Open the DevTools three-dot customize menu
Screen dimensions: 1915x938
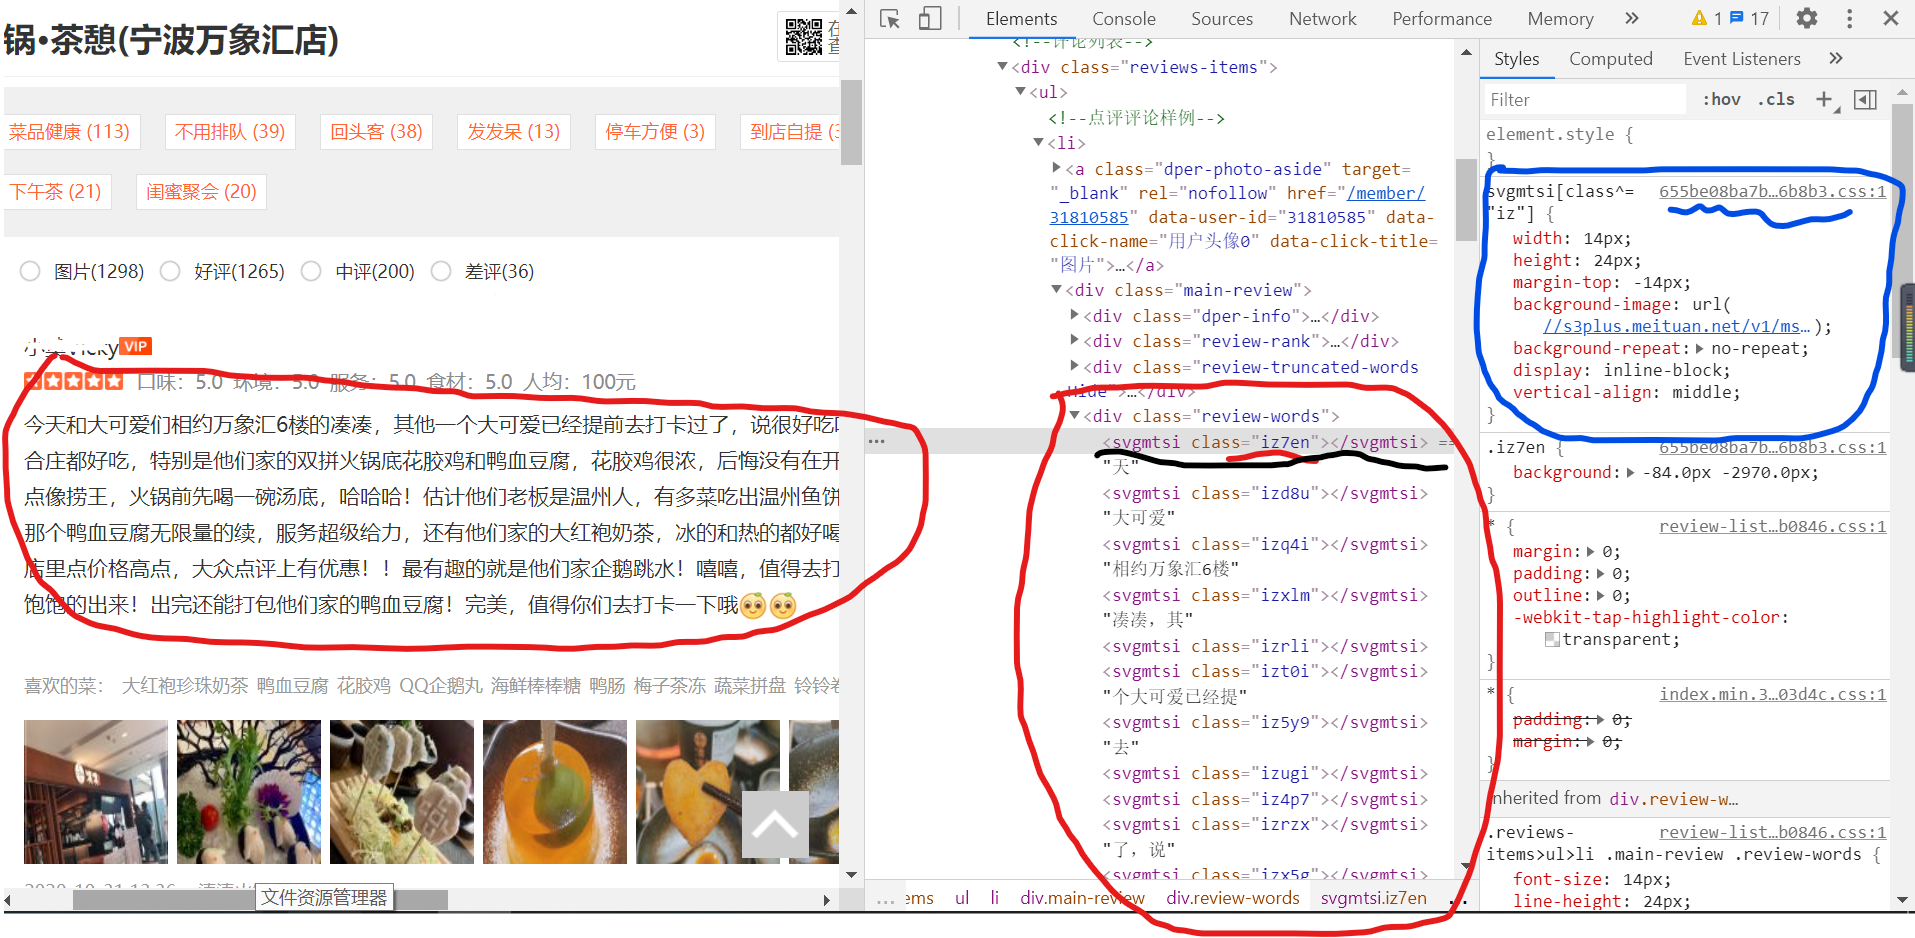pos(1849,18)
